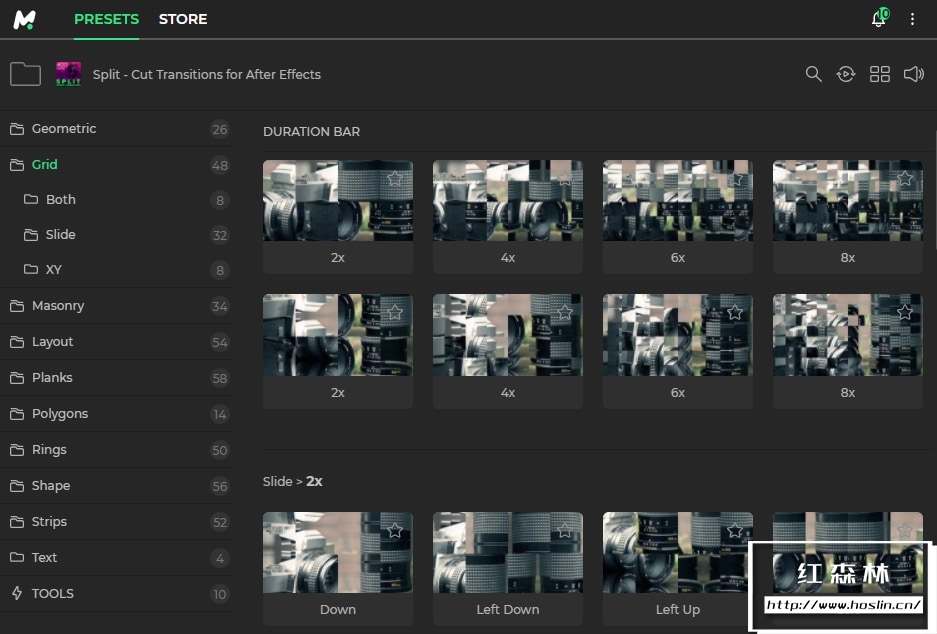937x634 pixels.
Task: Favorite the Left Down preset star
Action: [565, 530]
